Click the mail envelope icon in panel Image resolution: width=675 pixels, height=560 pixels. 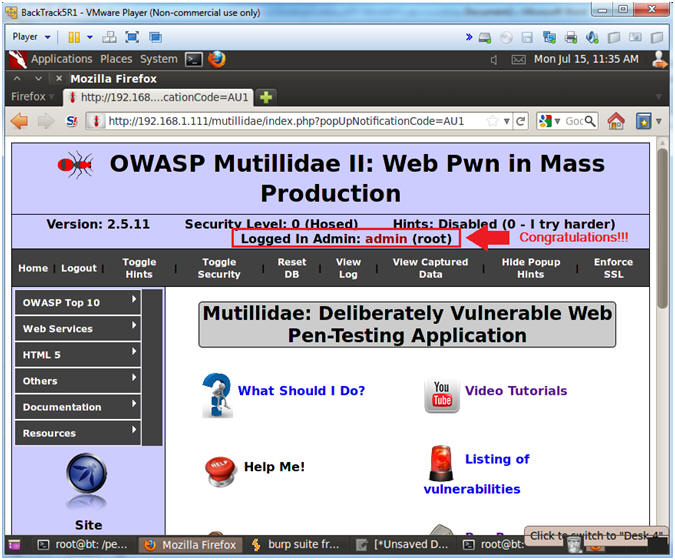(518, 60)
